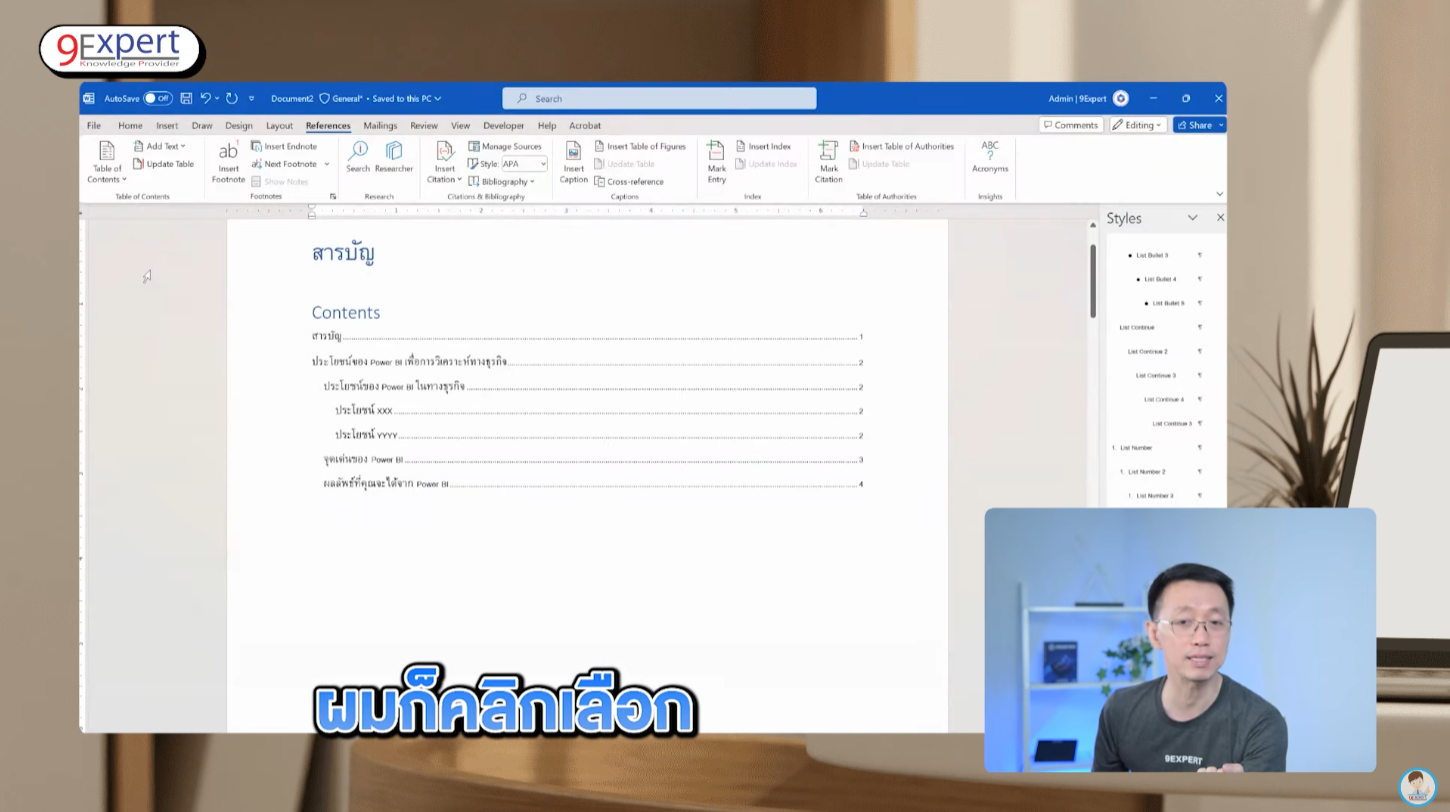Open the Researcher tool

(394, 157)
